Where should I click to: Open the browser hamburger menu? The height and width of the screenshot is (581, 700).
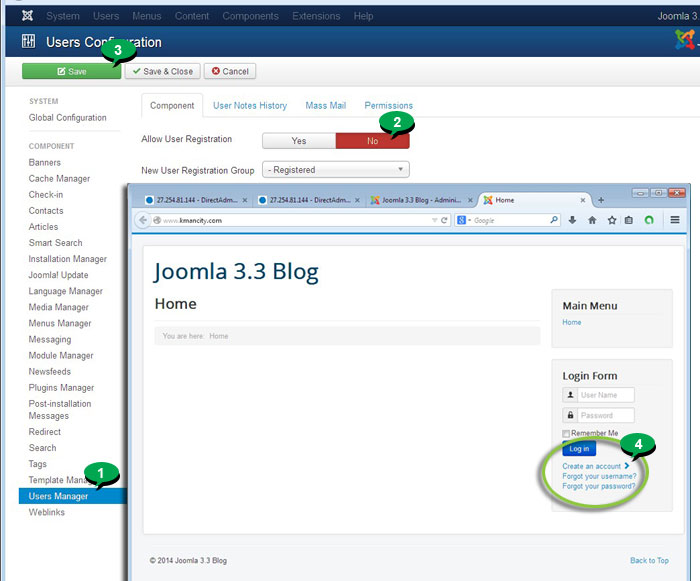(675, 220)
